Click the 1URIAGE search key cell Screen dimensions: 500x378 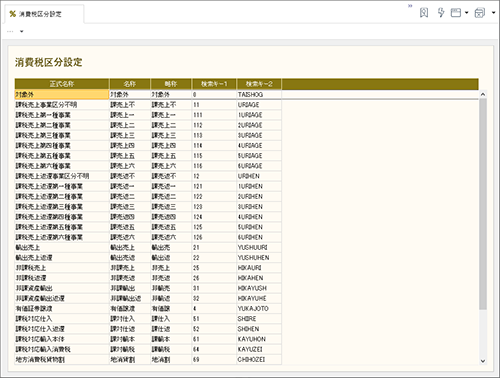[259, 115]
